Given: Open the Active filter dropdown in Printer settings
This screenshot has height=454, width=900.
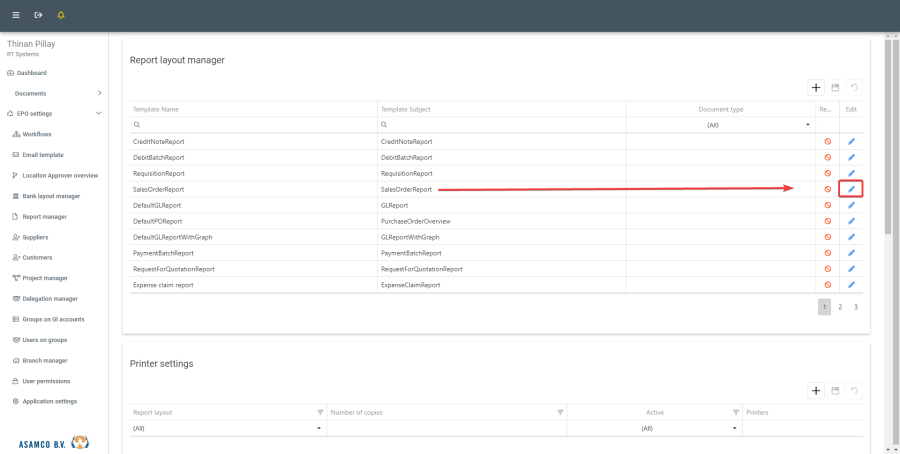Looking at the screenshot, I should [734, 428].
